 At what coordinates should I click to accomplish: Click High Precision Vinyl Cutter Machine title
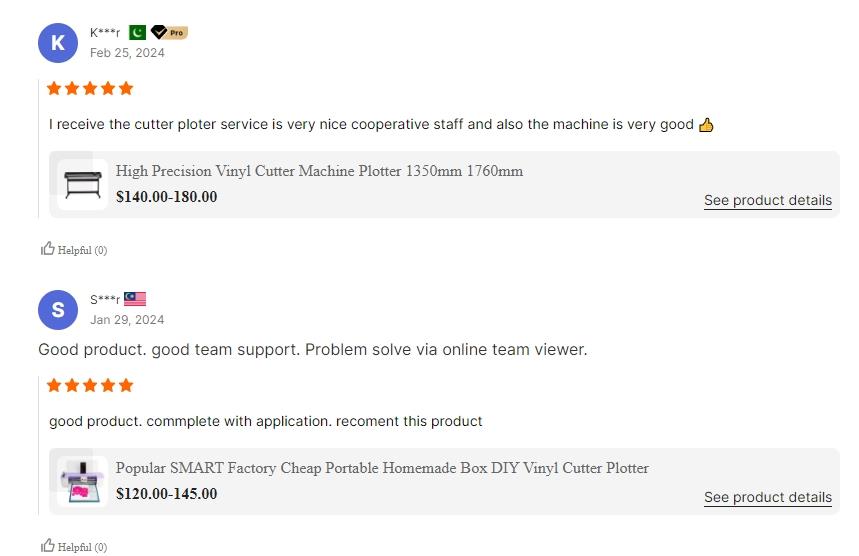point(319,171)
